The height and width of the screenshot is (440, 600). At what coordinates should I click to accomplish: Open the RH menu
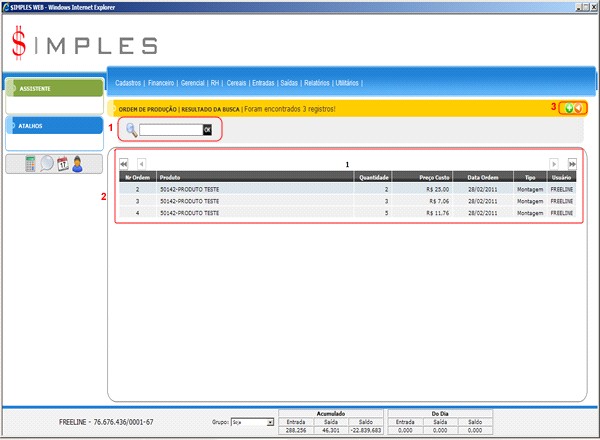(215, 83)
